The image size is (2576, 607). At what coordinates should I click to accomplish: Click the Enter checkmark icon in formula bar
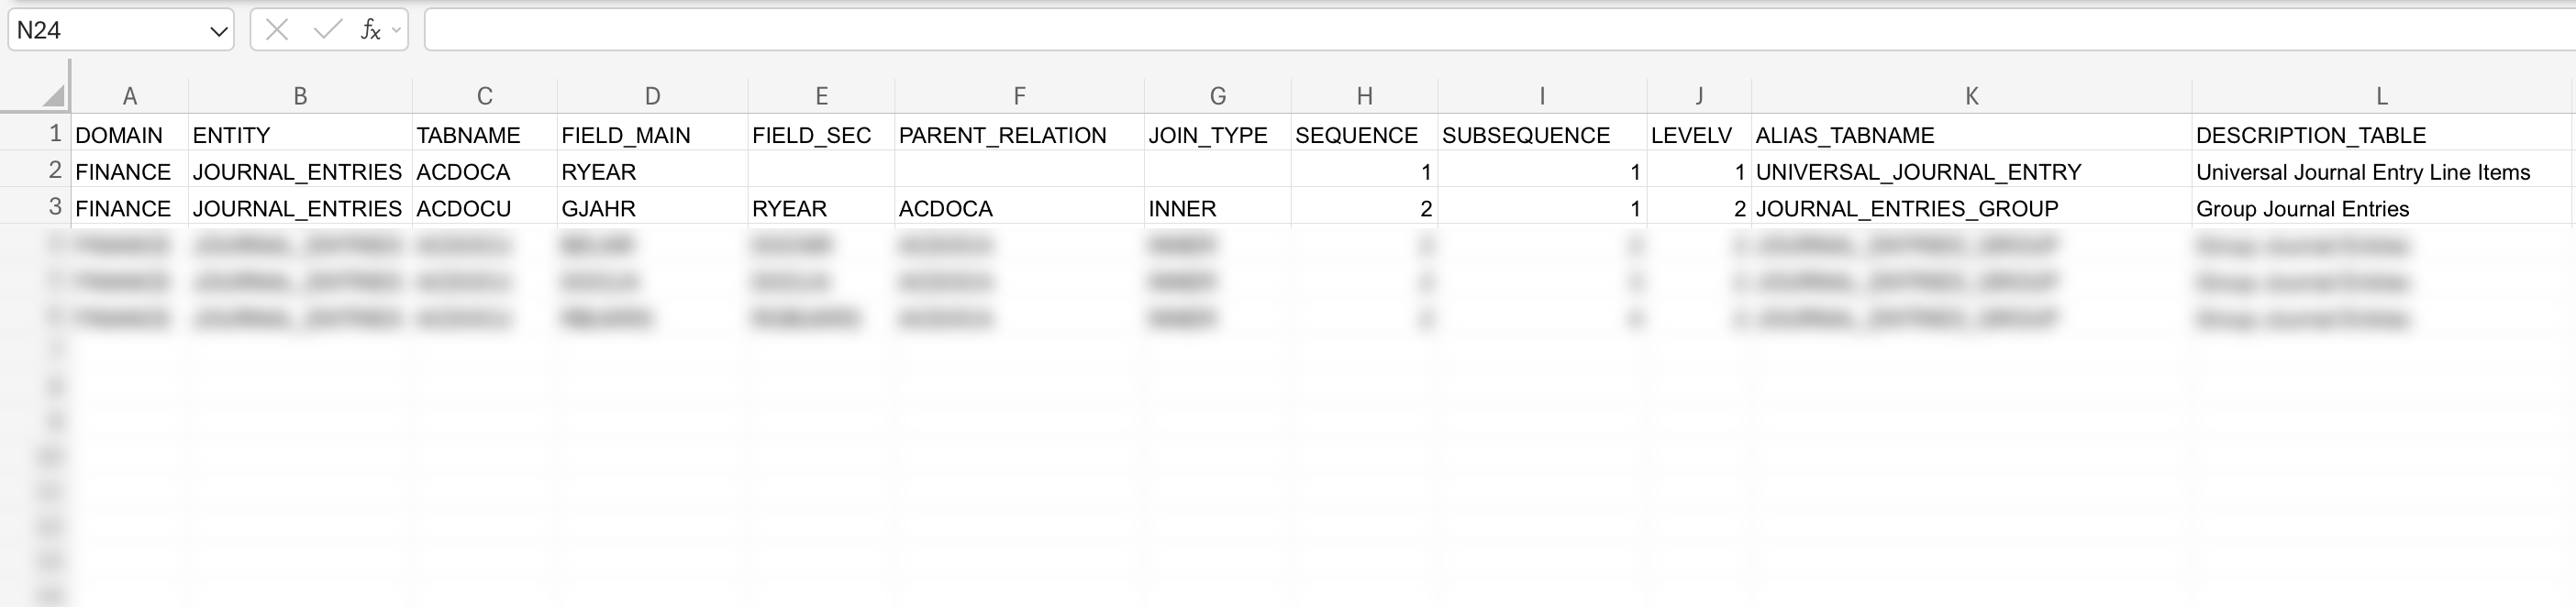326,29
